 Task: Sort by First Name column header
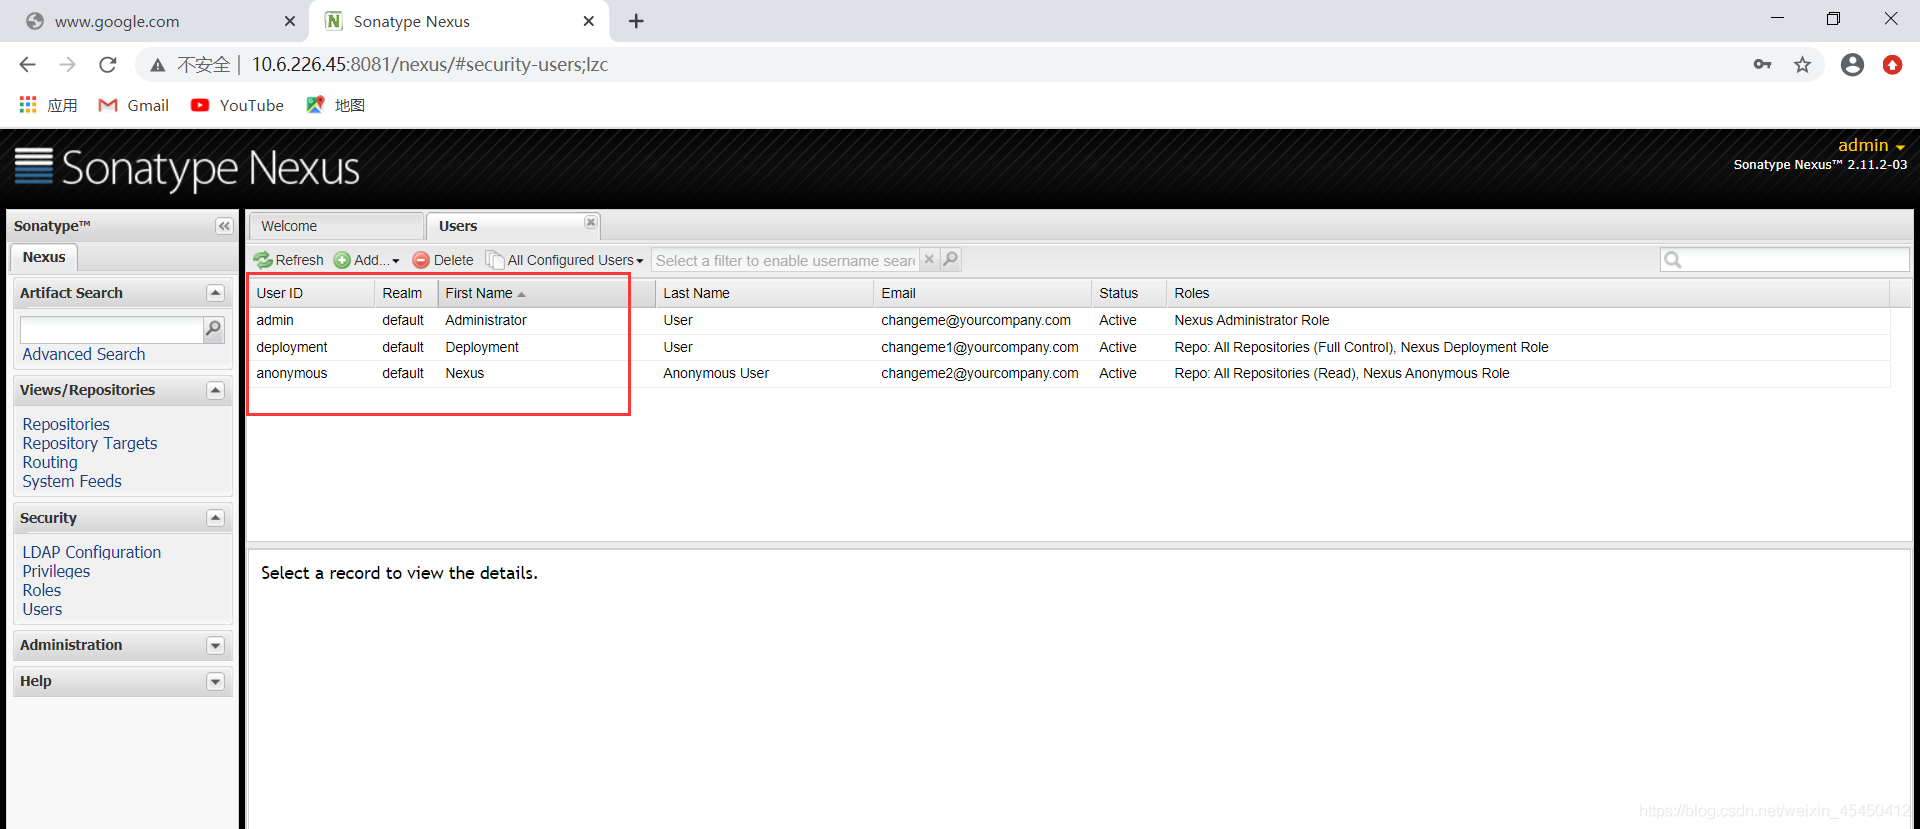click(546, 293)
